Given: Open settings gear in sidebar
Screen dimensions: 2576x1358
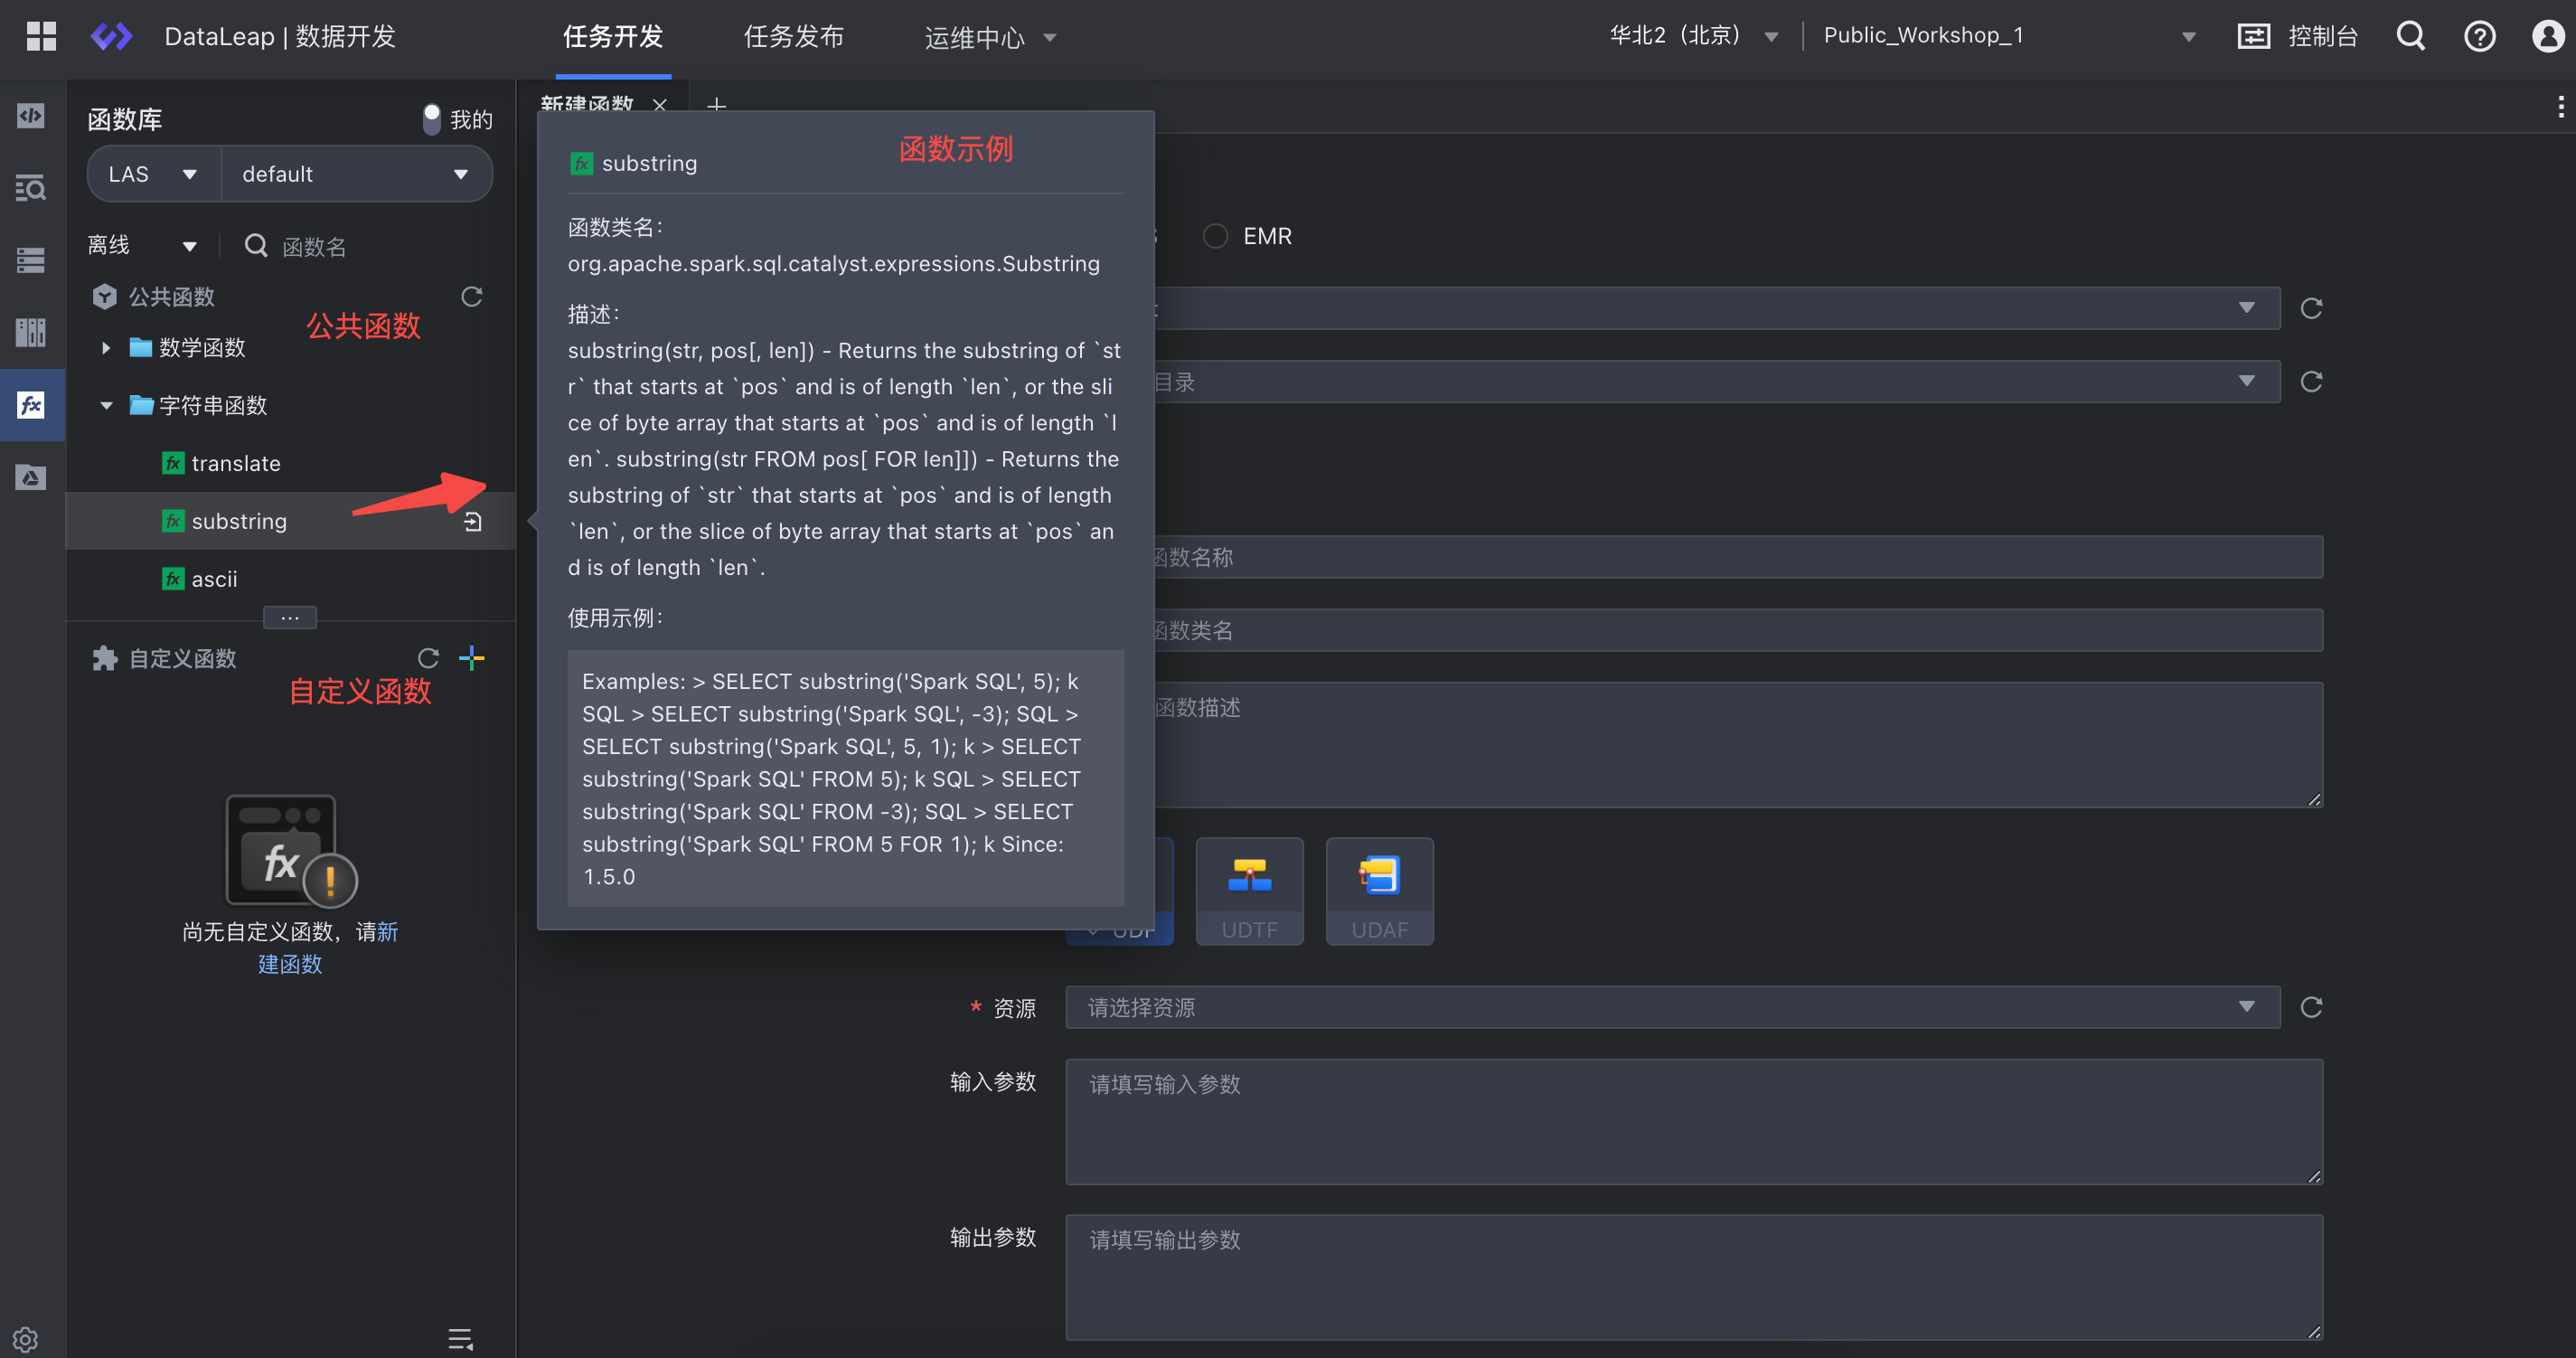Looking at the screenshot, I should pos(25,1338).
